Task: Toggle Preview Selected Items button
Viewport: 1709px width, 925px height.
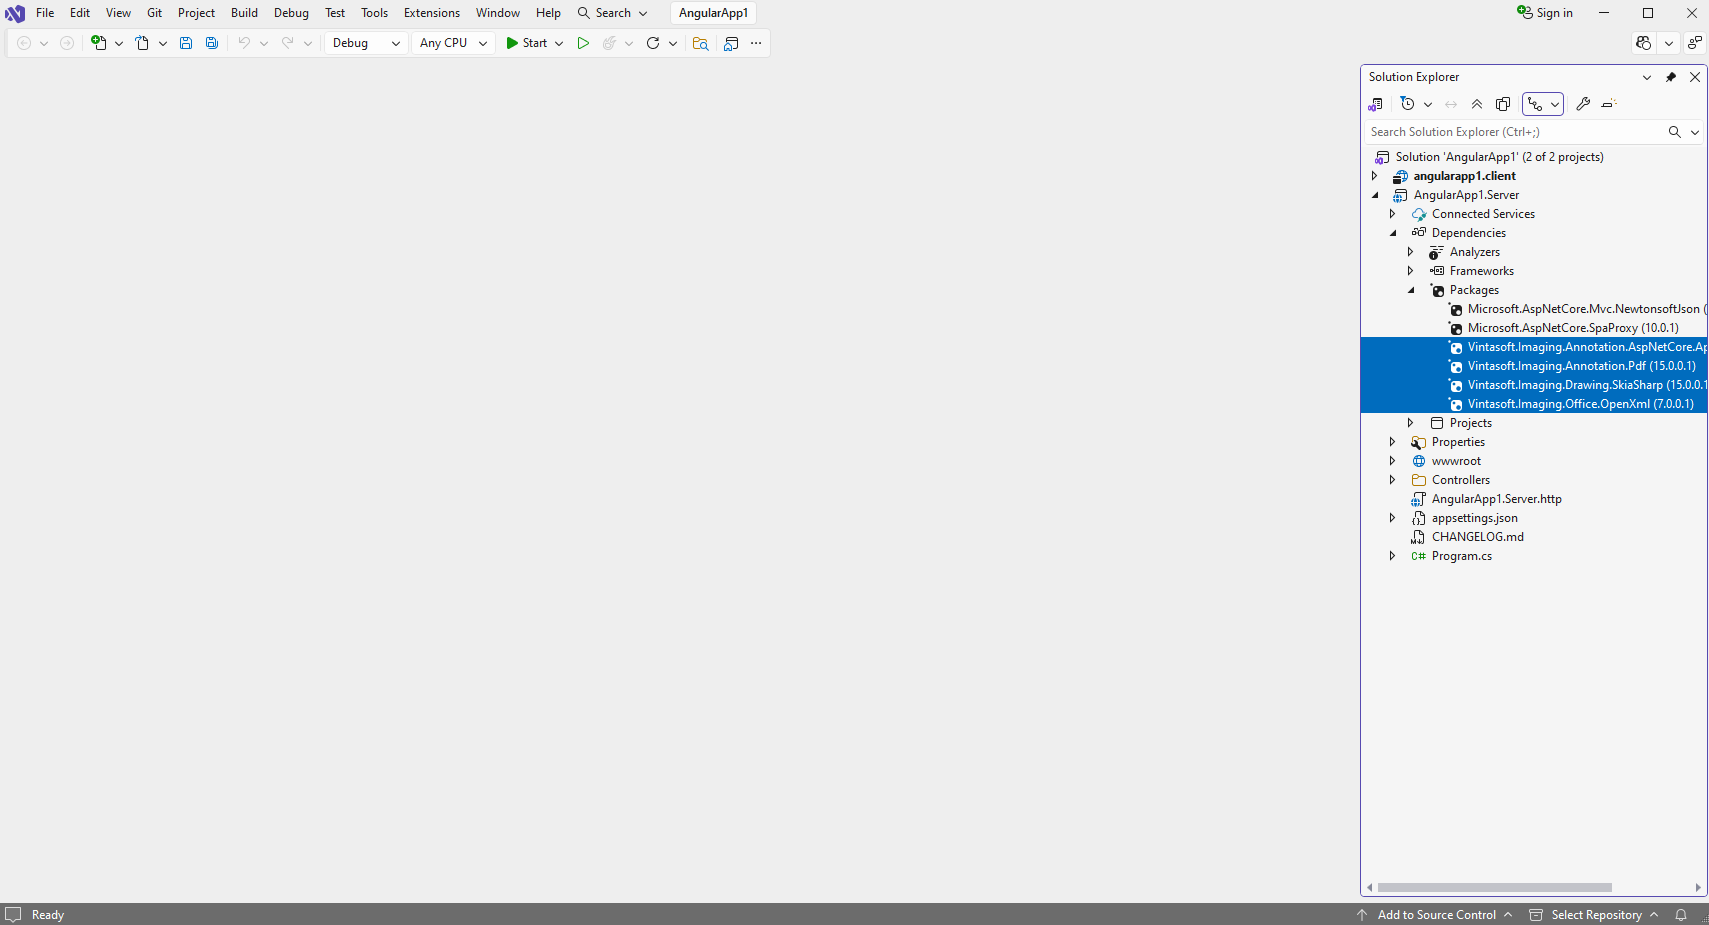Action: [x=1608, y=104]
